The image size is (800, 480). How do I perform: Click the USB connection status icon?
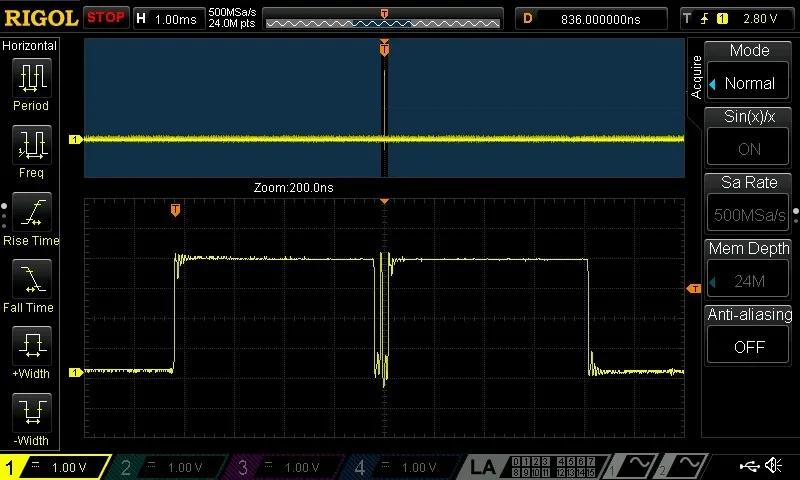(750, 466)
